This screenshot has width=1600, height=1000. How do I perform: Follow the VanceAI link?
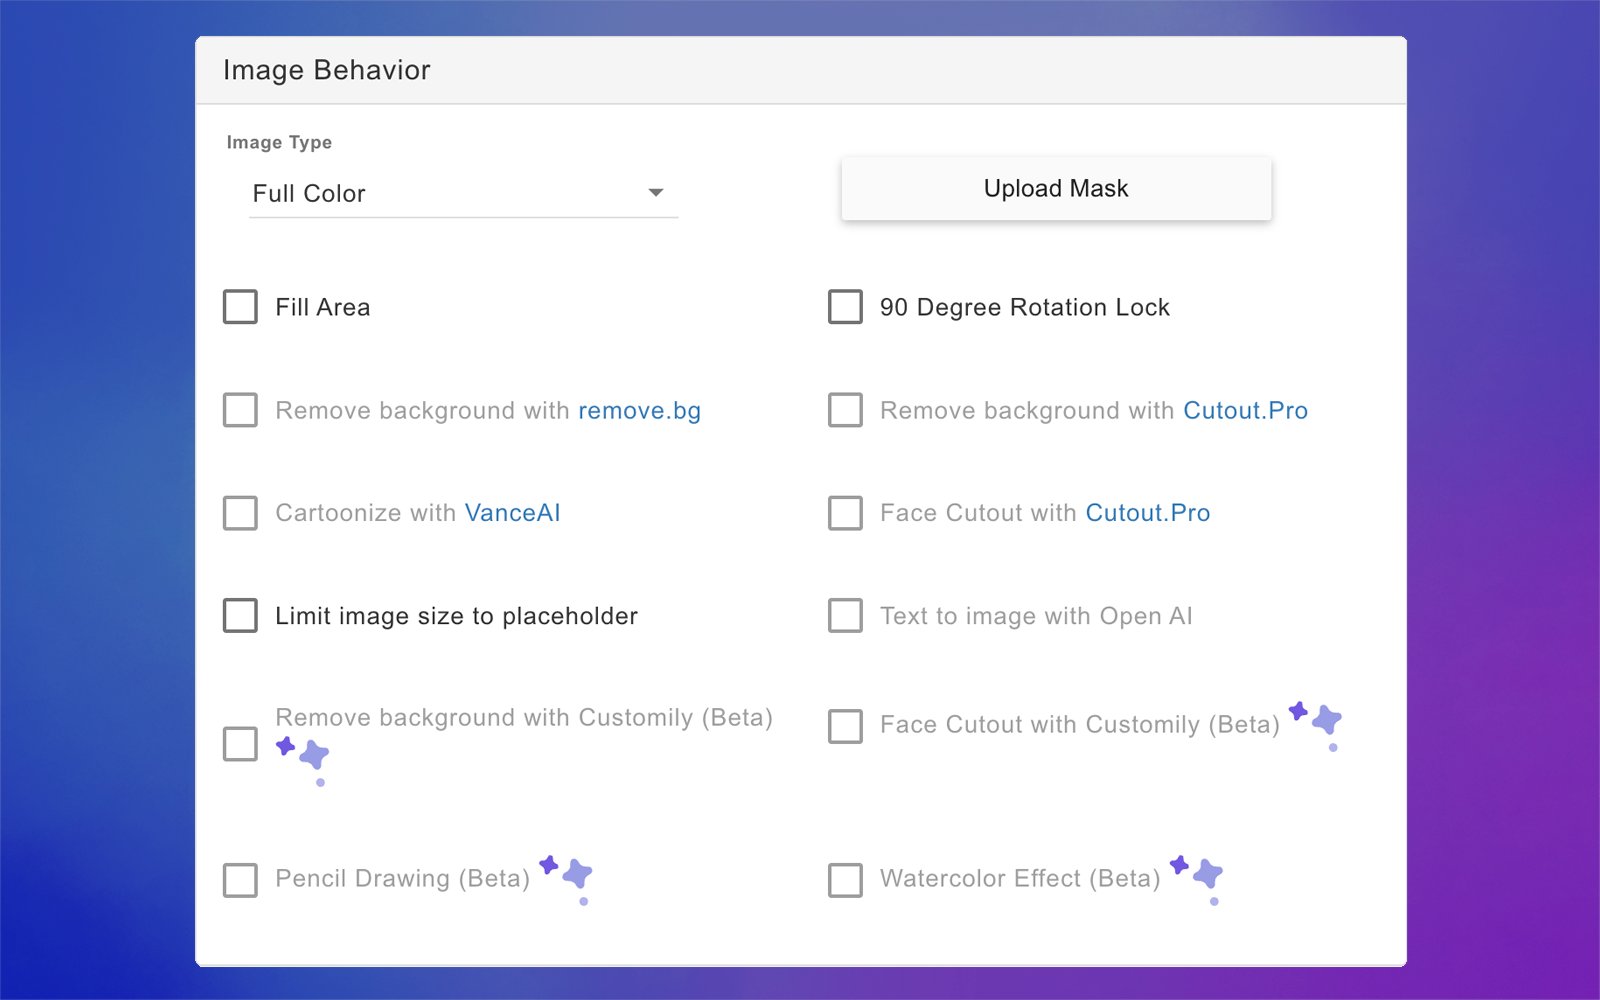coord(512,513)
